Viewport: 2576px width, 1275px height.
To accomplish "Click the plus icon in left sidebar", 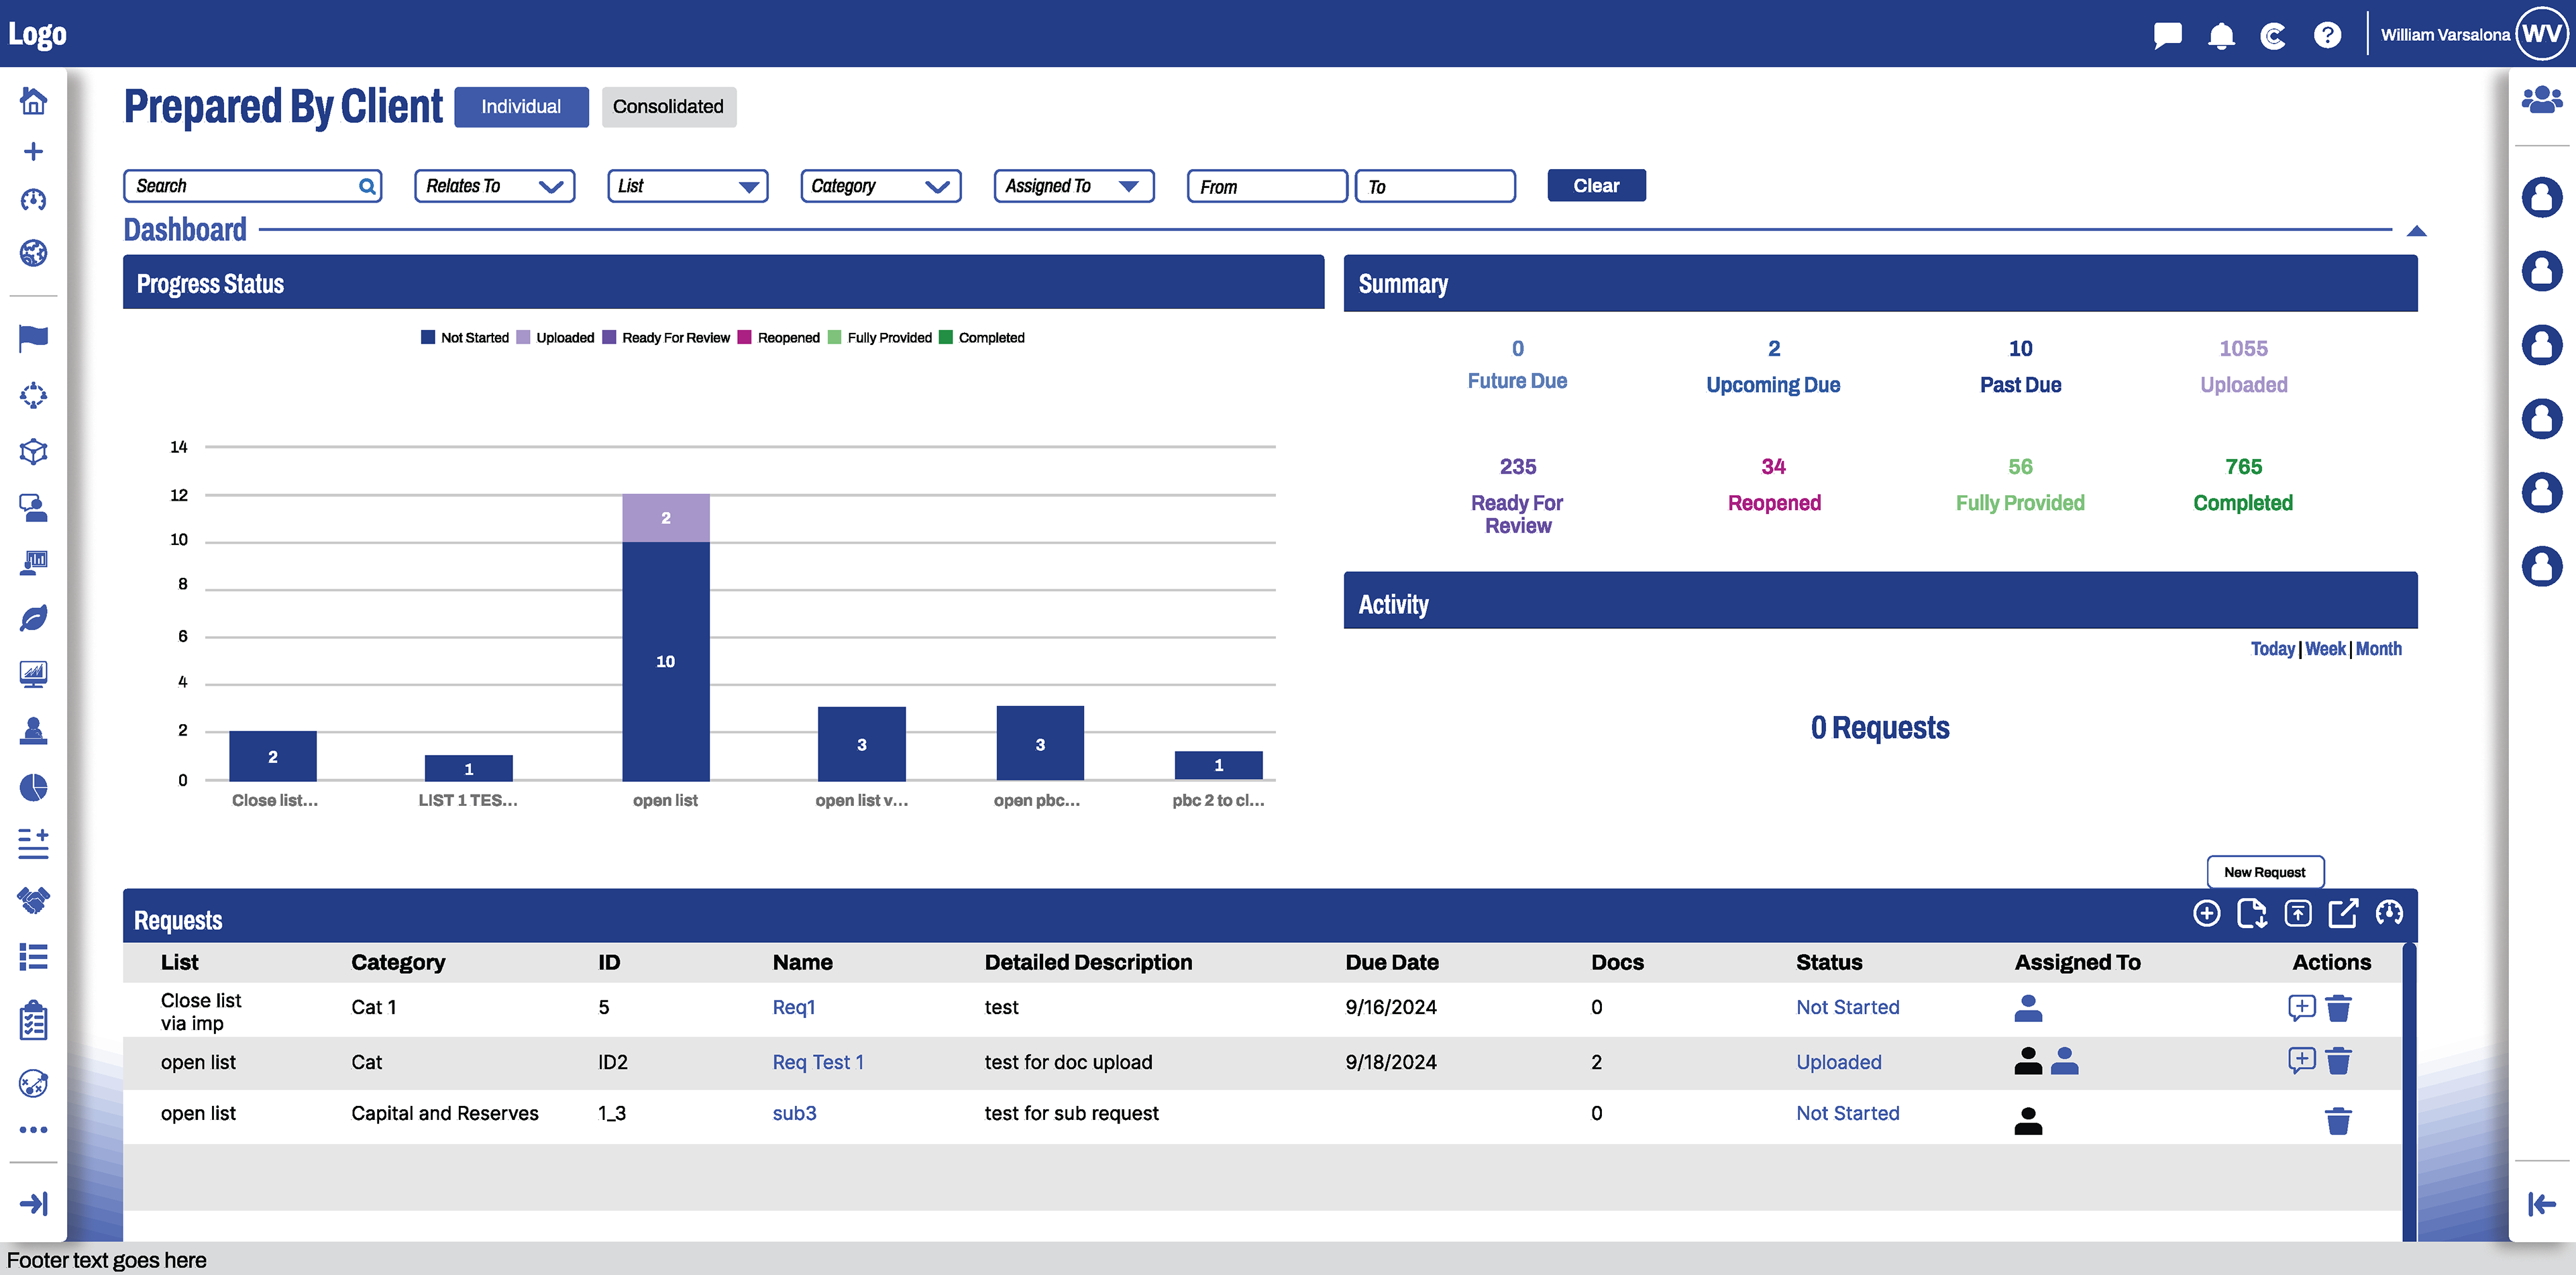I will [33, 151].
